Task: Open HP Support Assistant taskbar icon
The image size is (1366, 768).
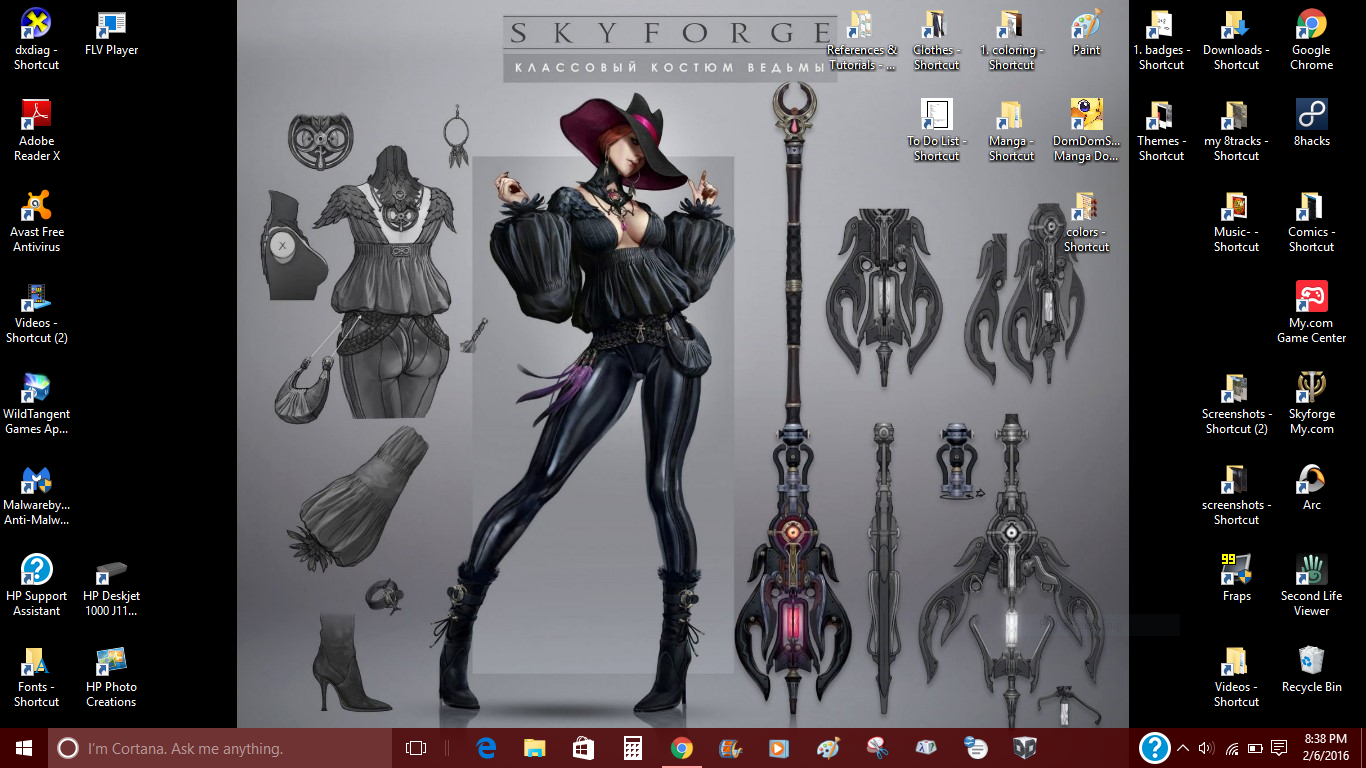Action: (x=1155, y=748)
